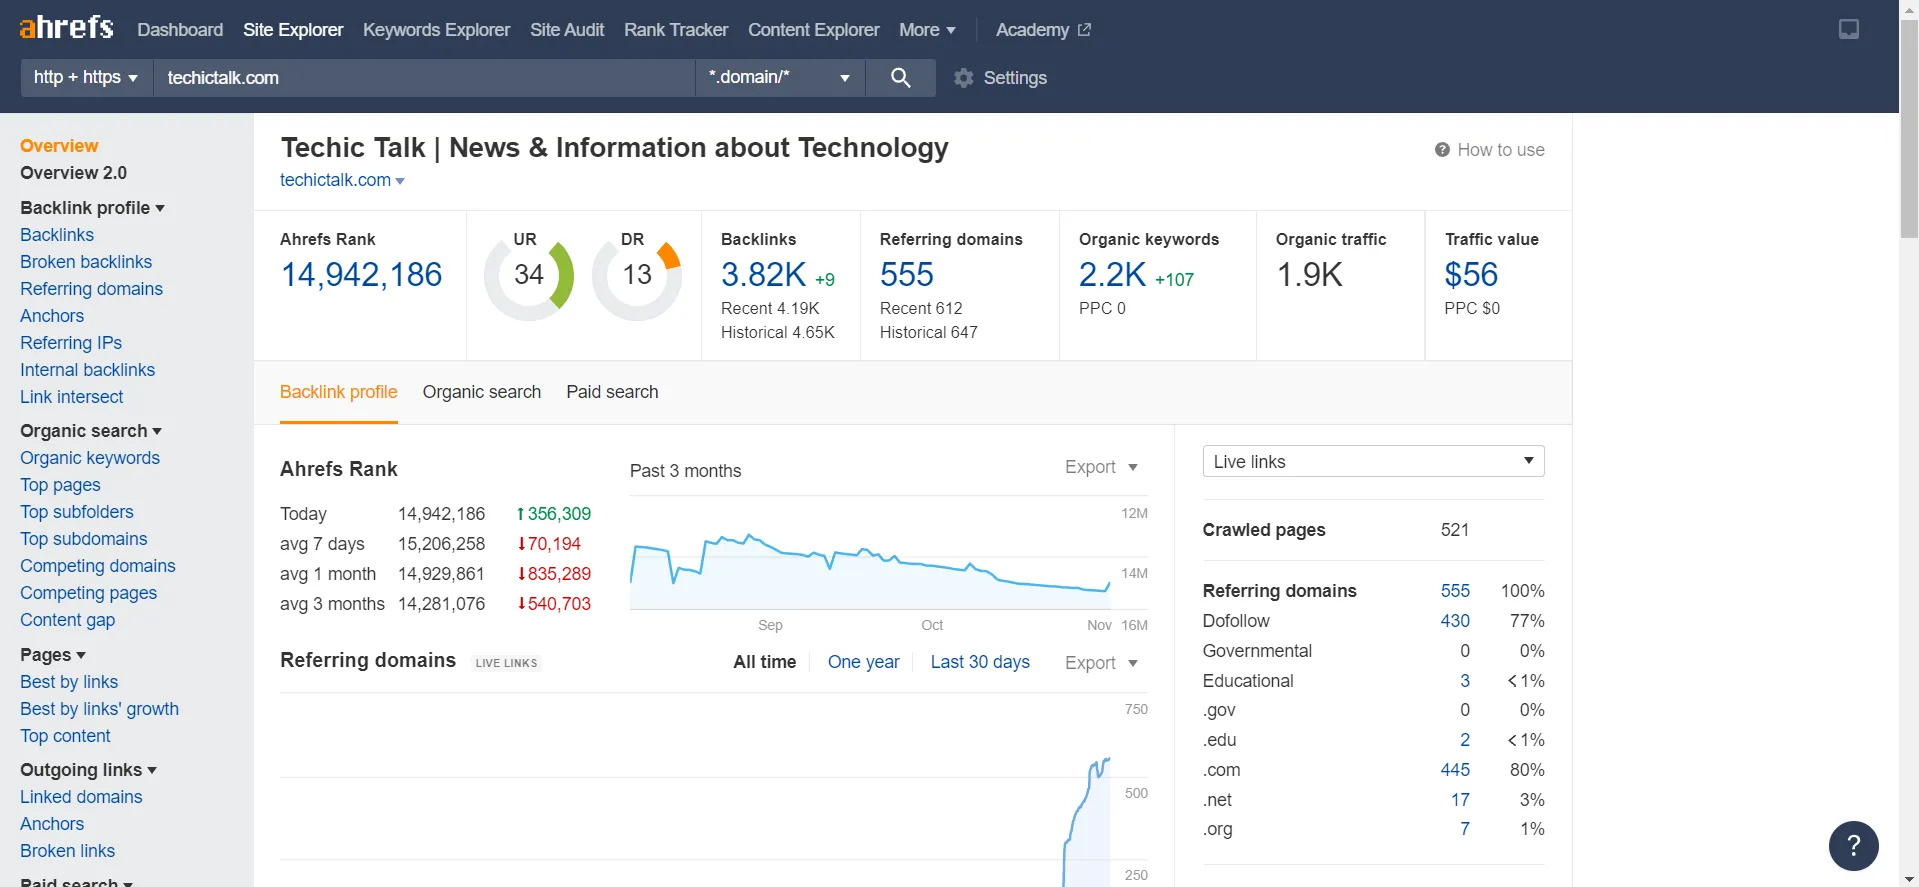The width and height of the screenshot is (1919, 887).
Task: Click the notifications panel icon top right
Action: point(1849,29)
